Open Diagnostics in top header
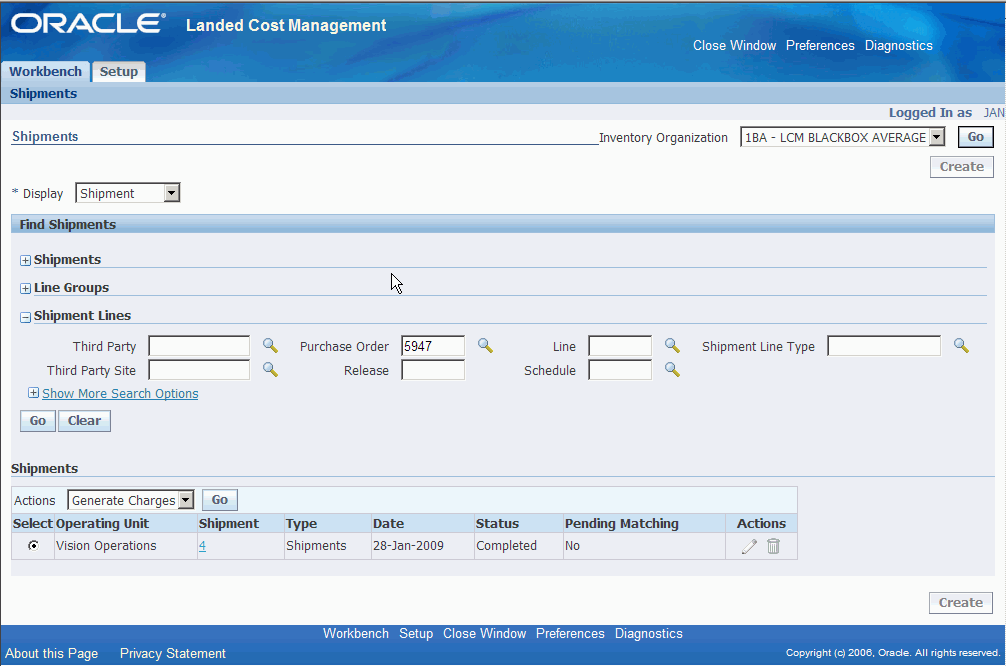 898,46
